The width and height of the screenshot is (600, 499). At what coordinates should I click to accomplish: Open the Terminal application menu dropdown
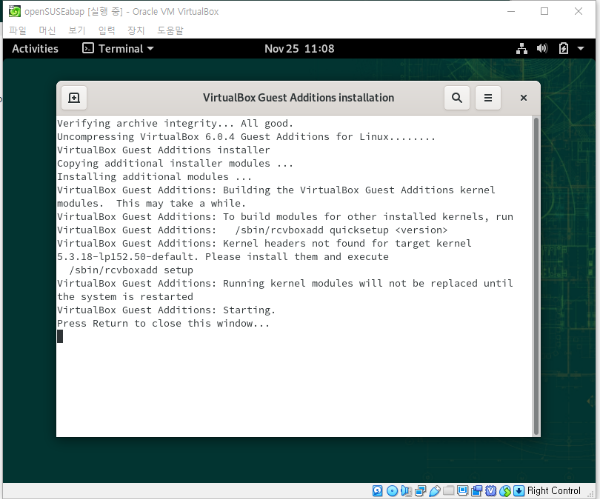[118, 49]
